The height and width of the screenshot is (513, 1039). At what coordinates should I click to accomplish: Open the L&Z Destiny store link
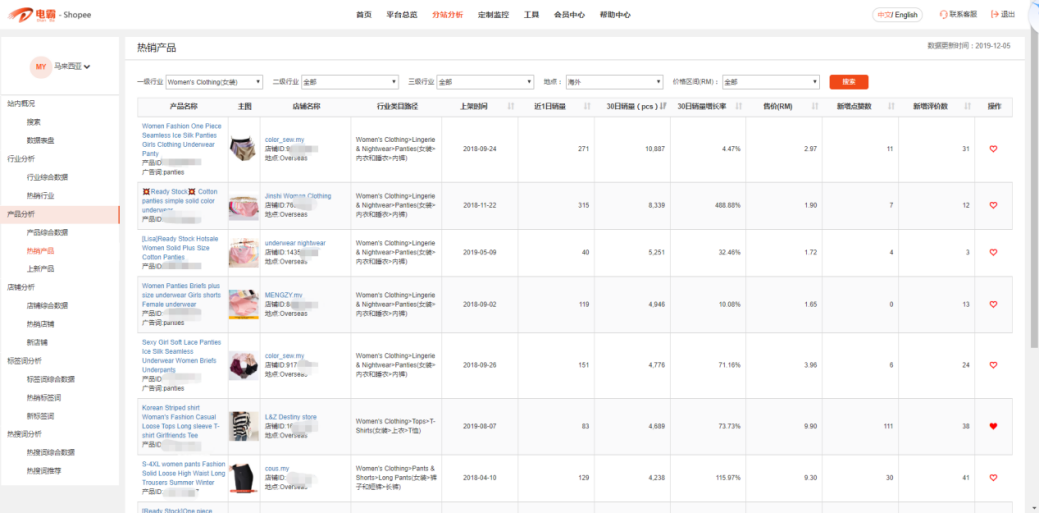pos(290,416)
